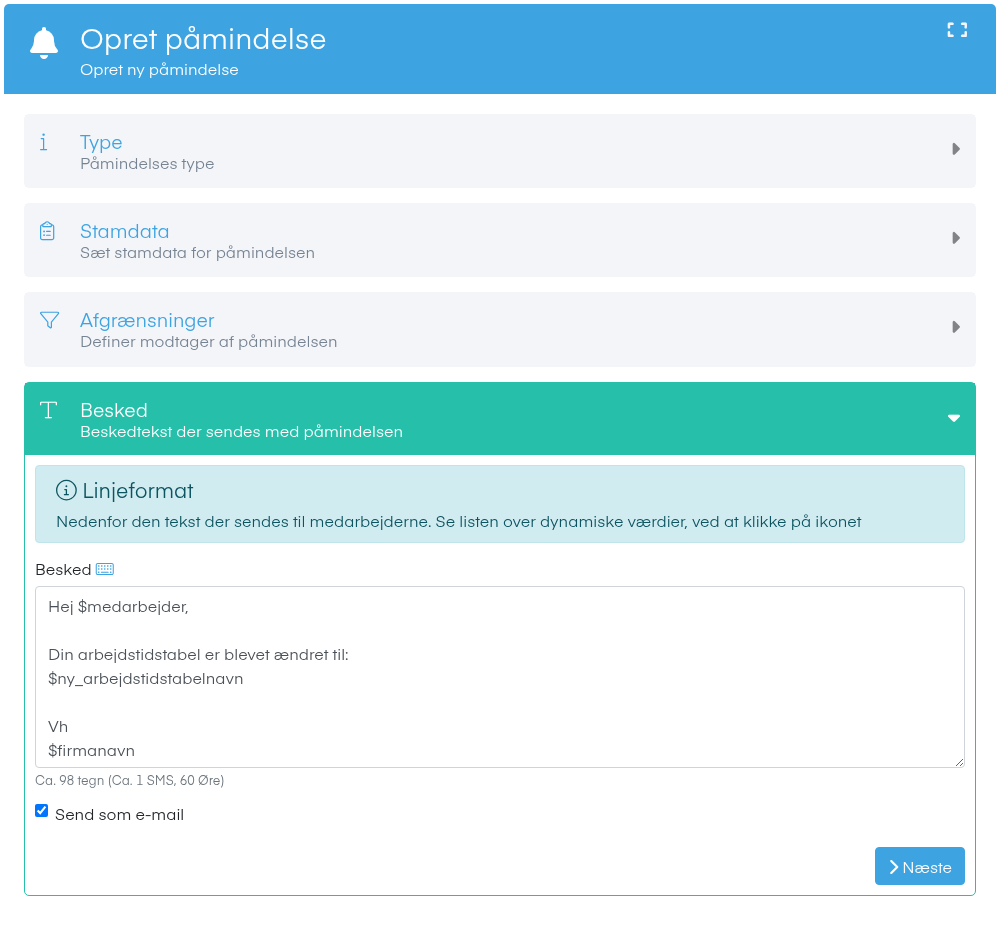Click inside the Besked message textarea
1000x935 pixels.
point(499,677)
